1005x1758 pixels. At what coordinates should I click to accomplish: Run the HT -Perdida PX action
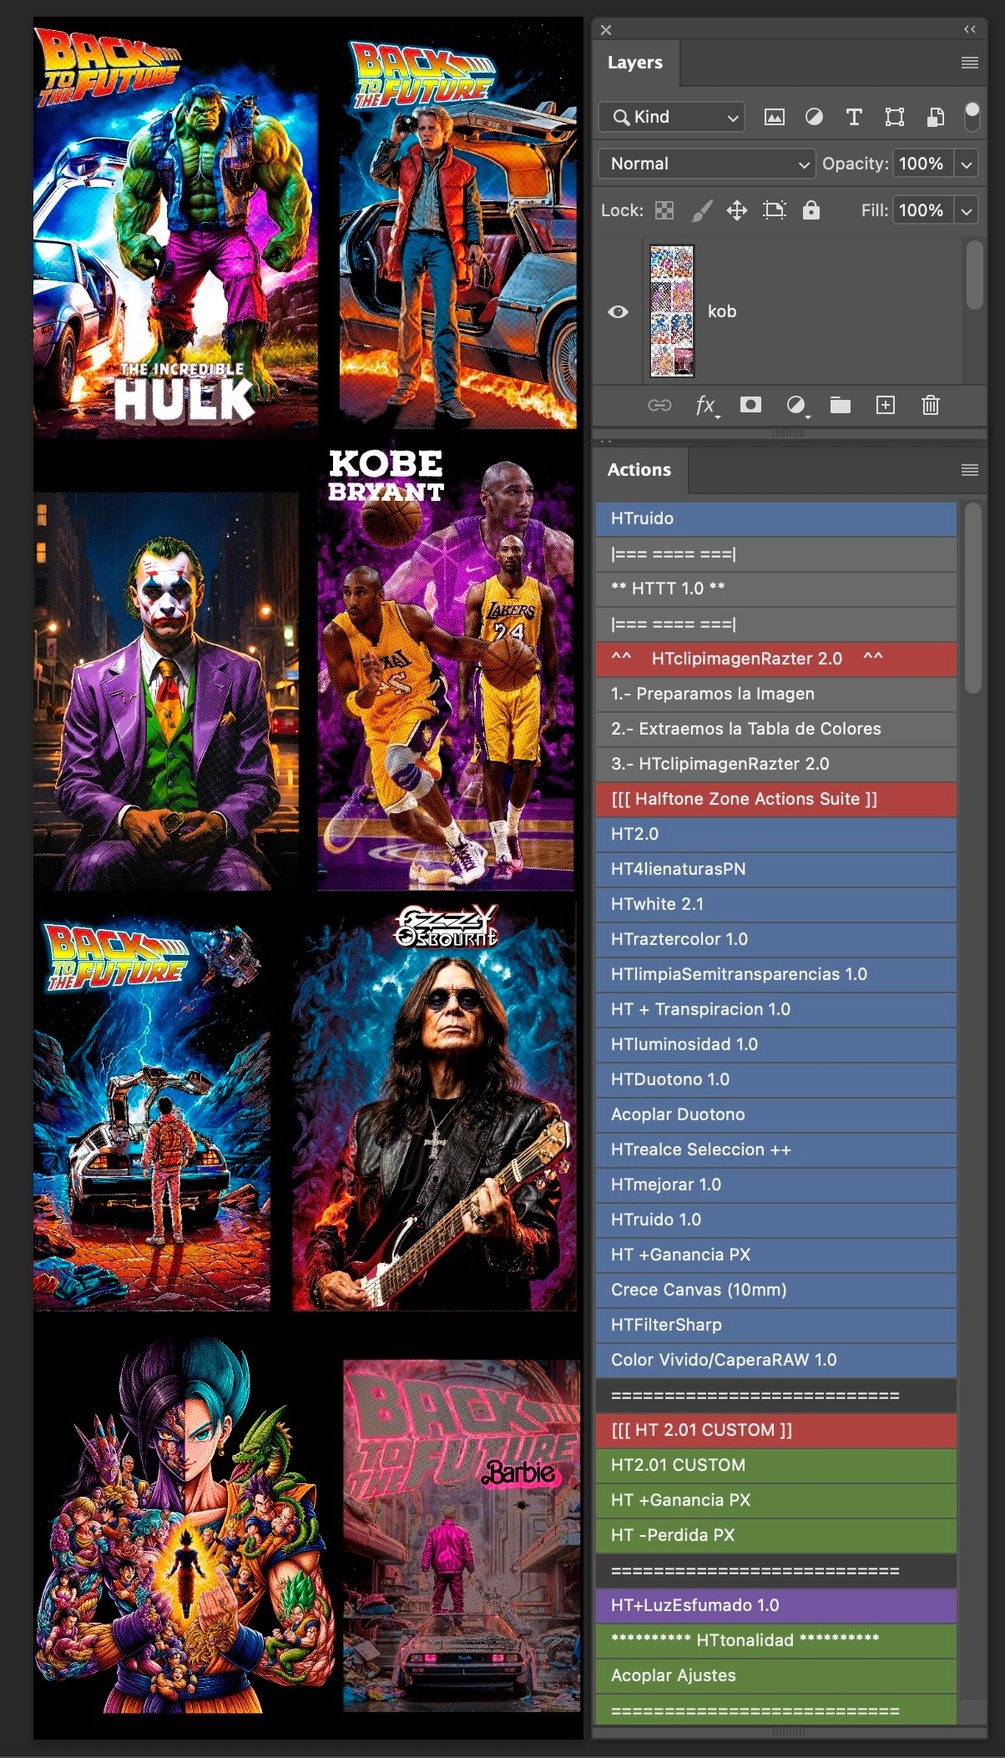coord(776,1534)
